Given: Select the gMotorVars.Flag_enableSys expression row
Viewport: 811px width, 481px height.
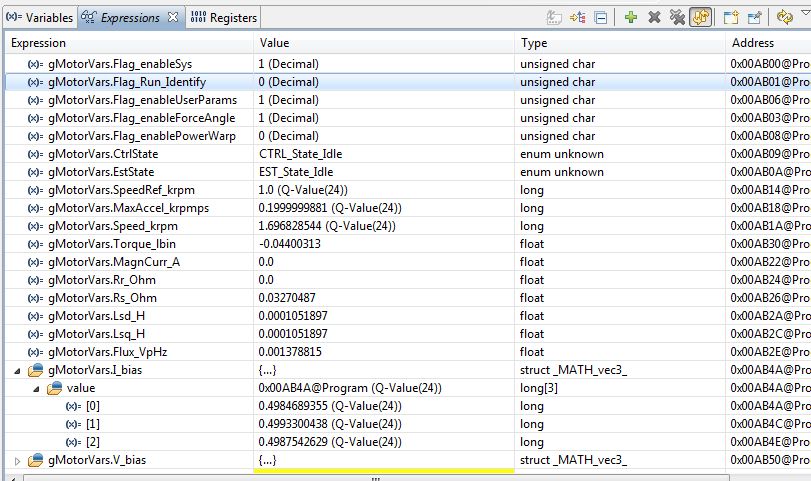Looking at the screenshot, I should 119,64.
